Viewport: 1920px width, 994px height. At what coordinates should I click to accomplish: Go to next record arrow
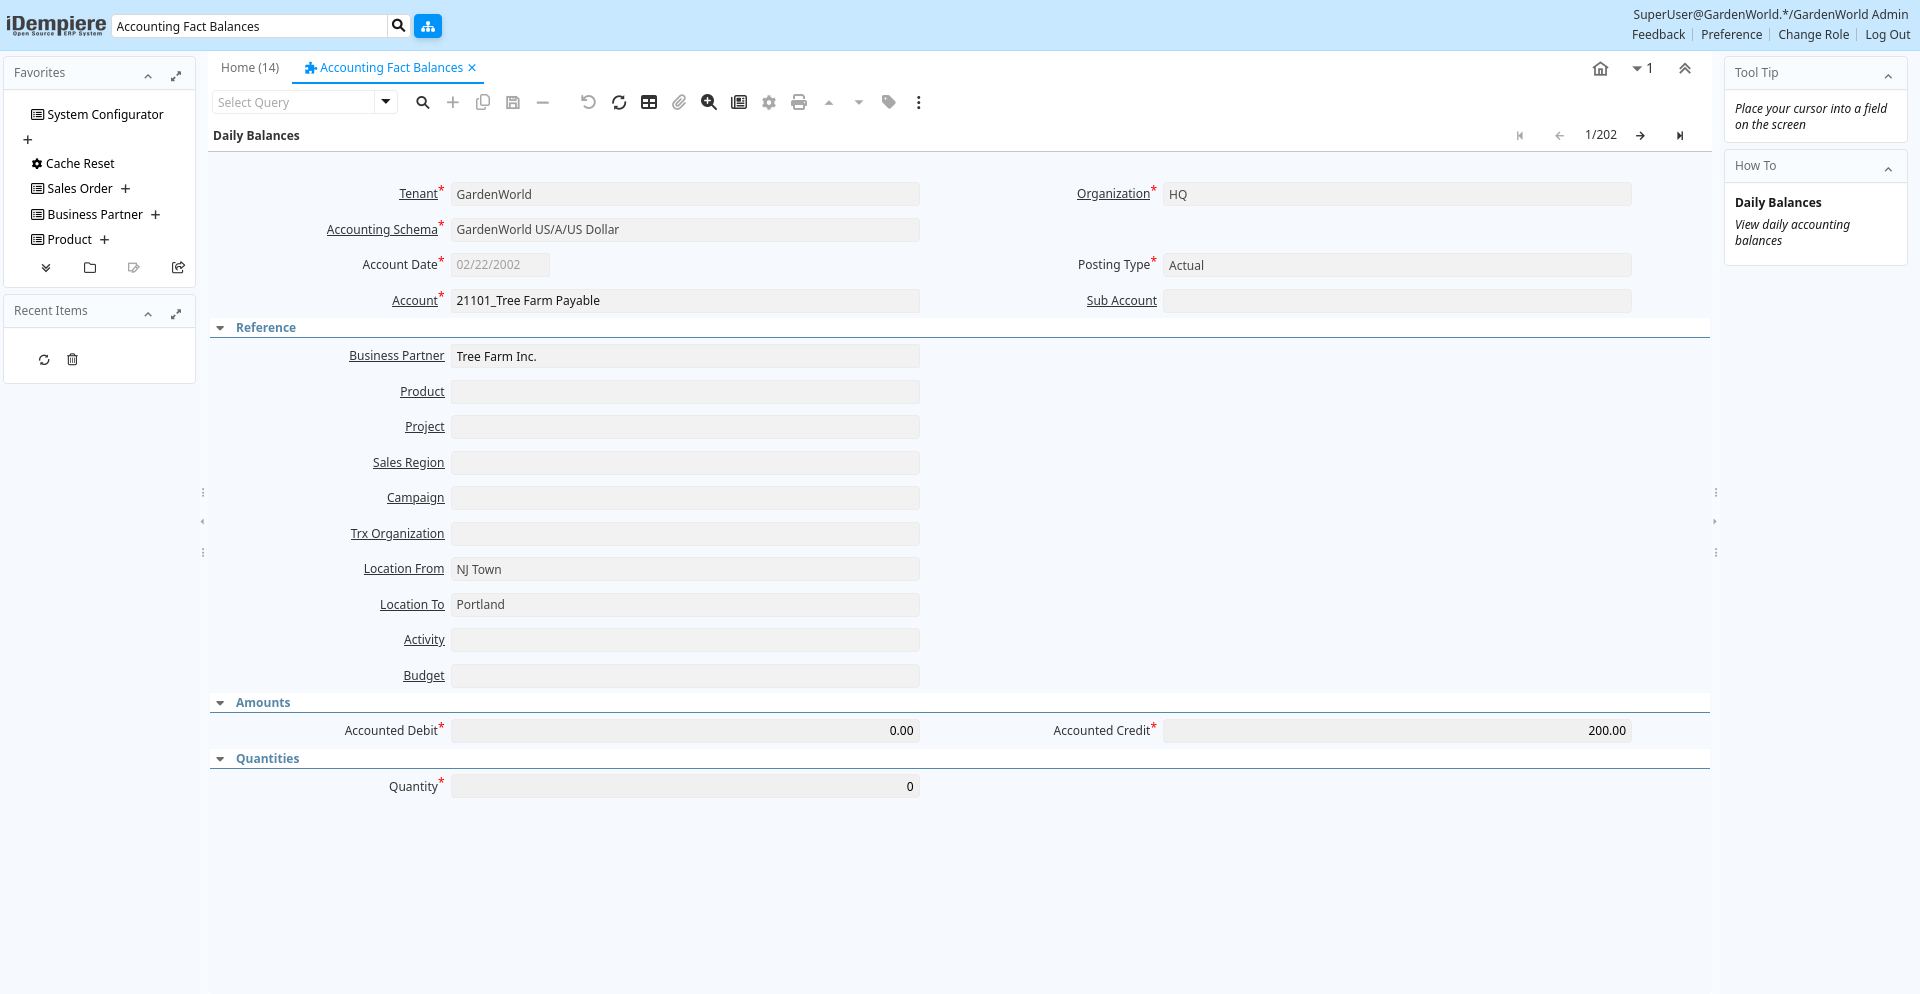pyautogui.click(x=1640, y=136)
